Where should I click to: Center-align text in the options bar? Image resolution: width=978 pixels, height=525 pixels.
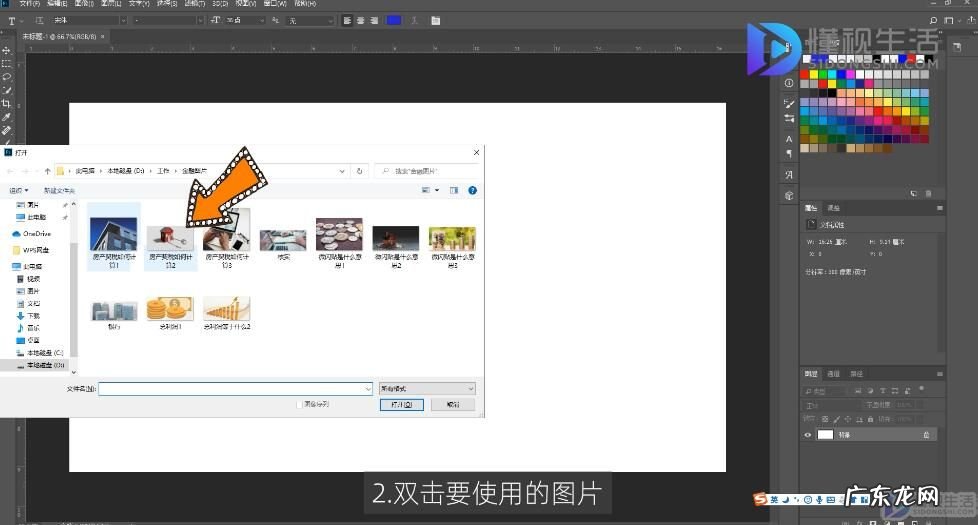361,21
